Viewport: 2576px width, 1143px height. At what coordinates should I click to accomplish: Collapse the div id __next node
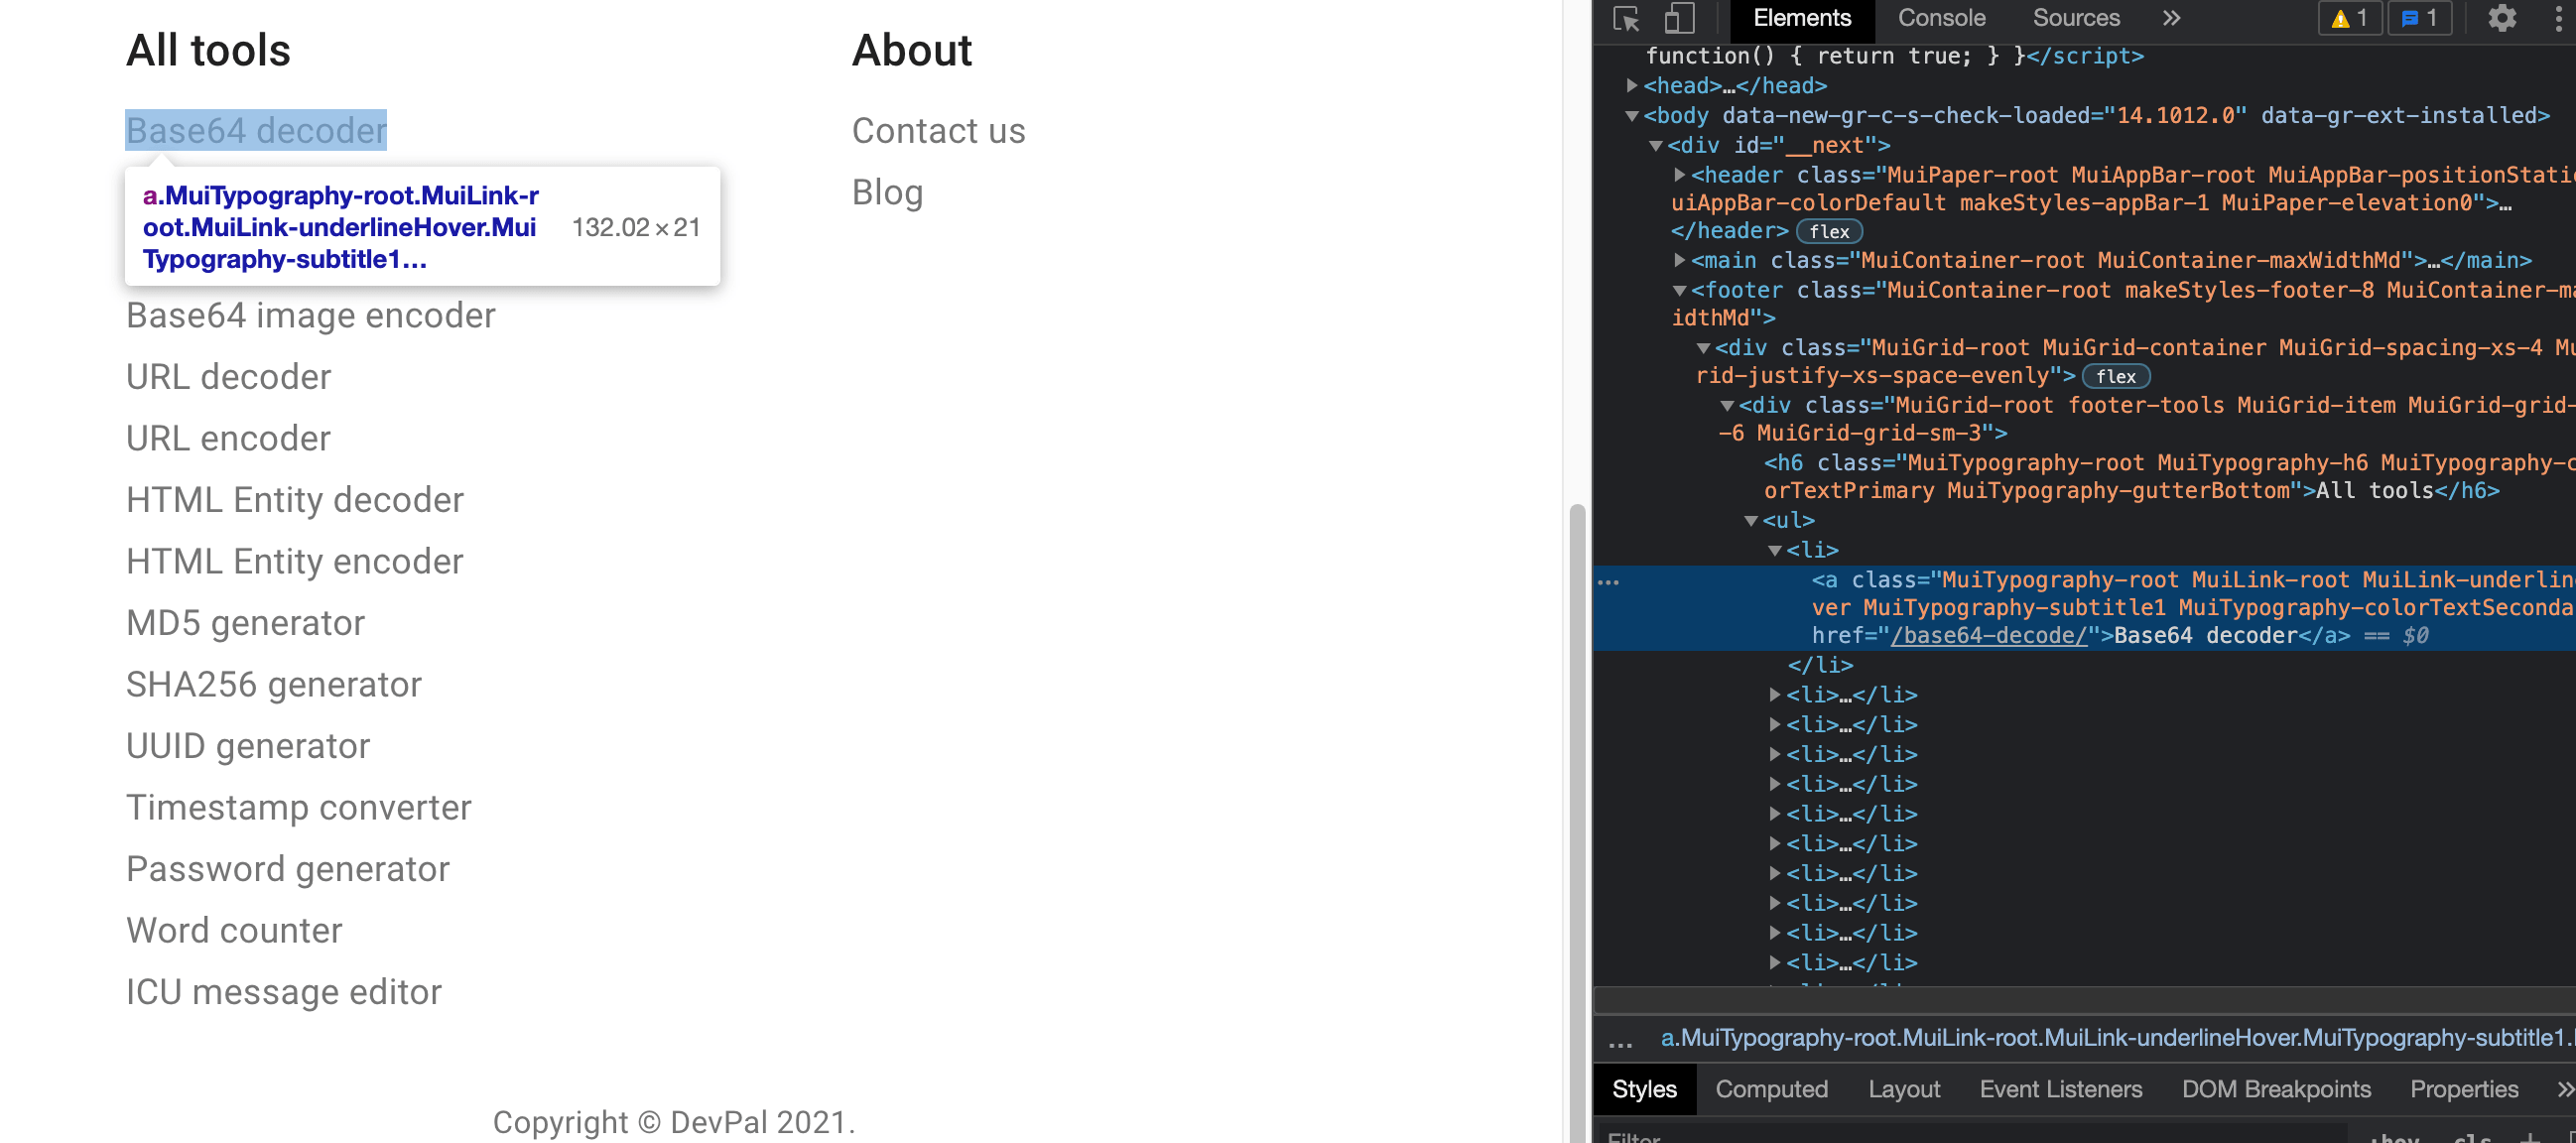[1656, 146]
